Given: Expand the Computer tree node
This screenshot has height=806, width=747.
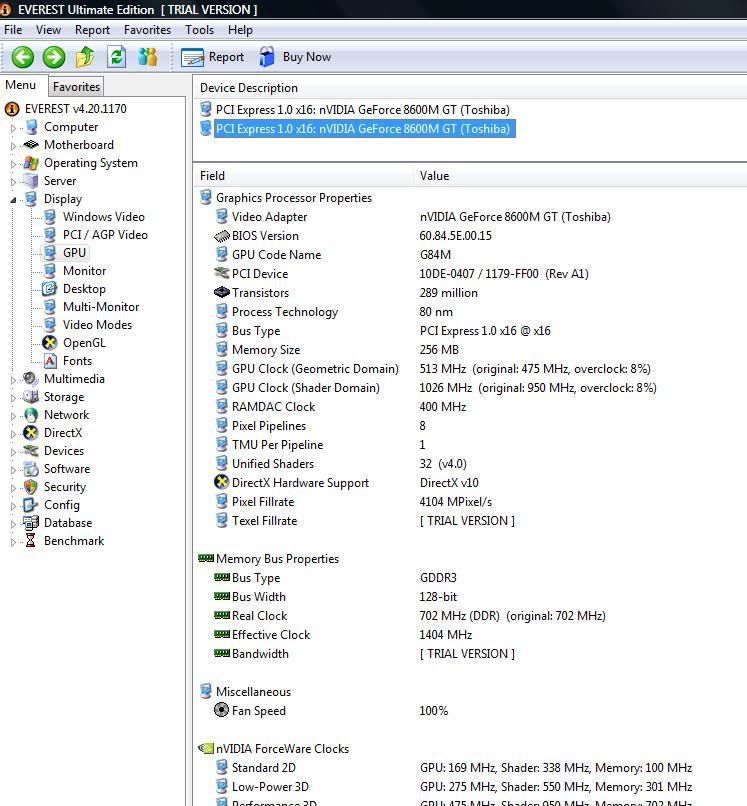Looking at the screenshot, I should tap(13, 127).
